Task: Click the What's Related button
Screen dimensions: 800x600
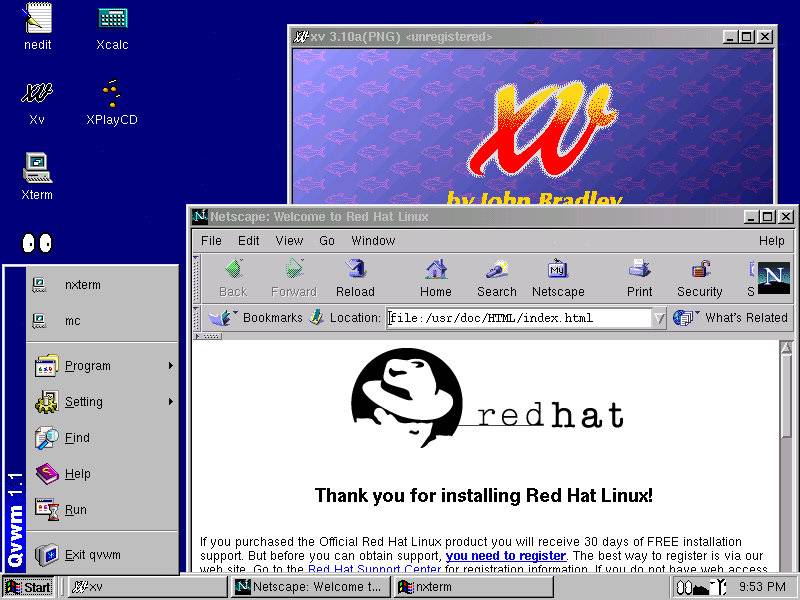Action: [x=730, y=317]
